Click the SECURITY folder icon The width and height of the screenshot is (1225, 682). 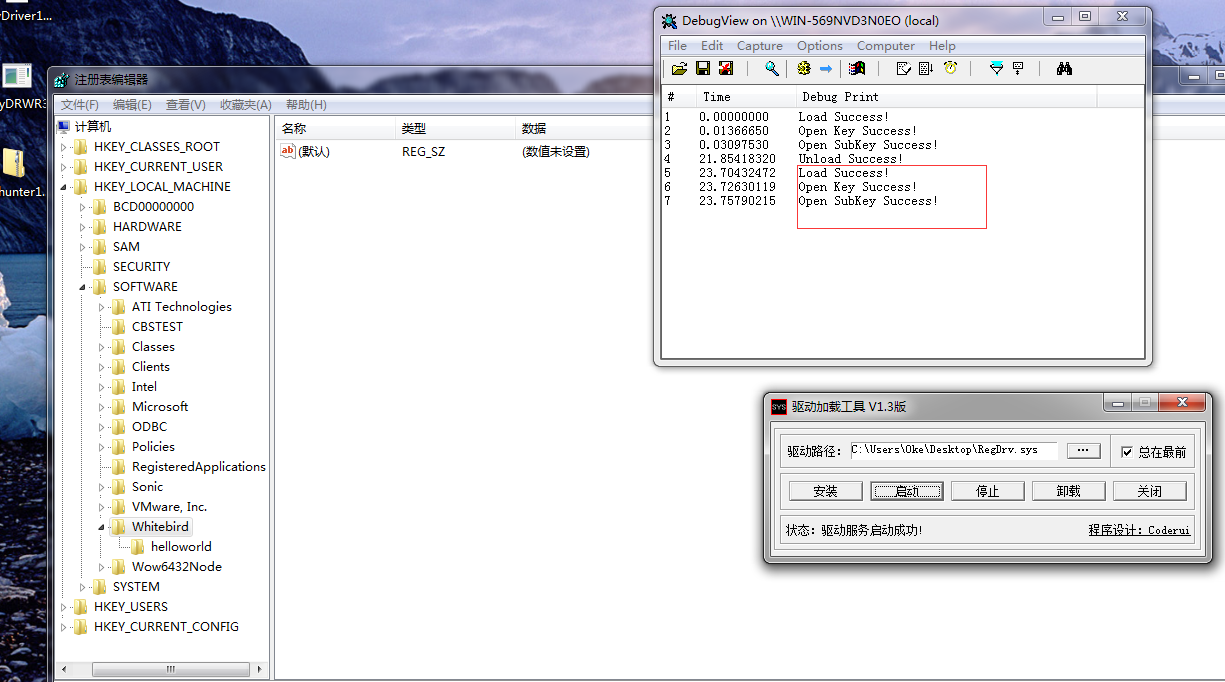[x=100, y=267]
